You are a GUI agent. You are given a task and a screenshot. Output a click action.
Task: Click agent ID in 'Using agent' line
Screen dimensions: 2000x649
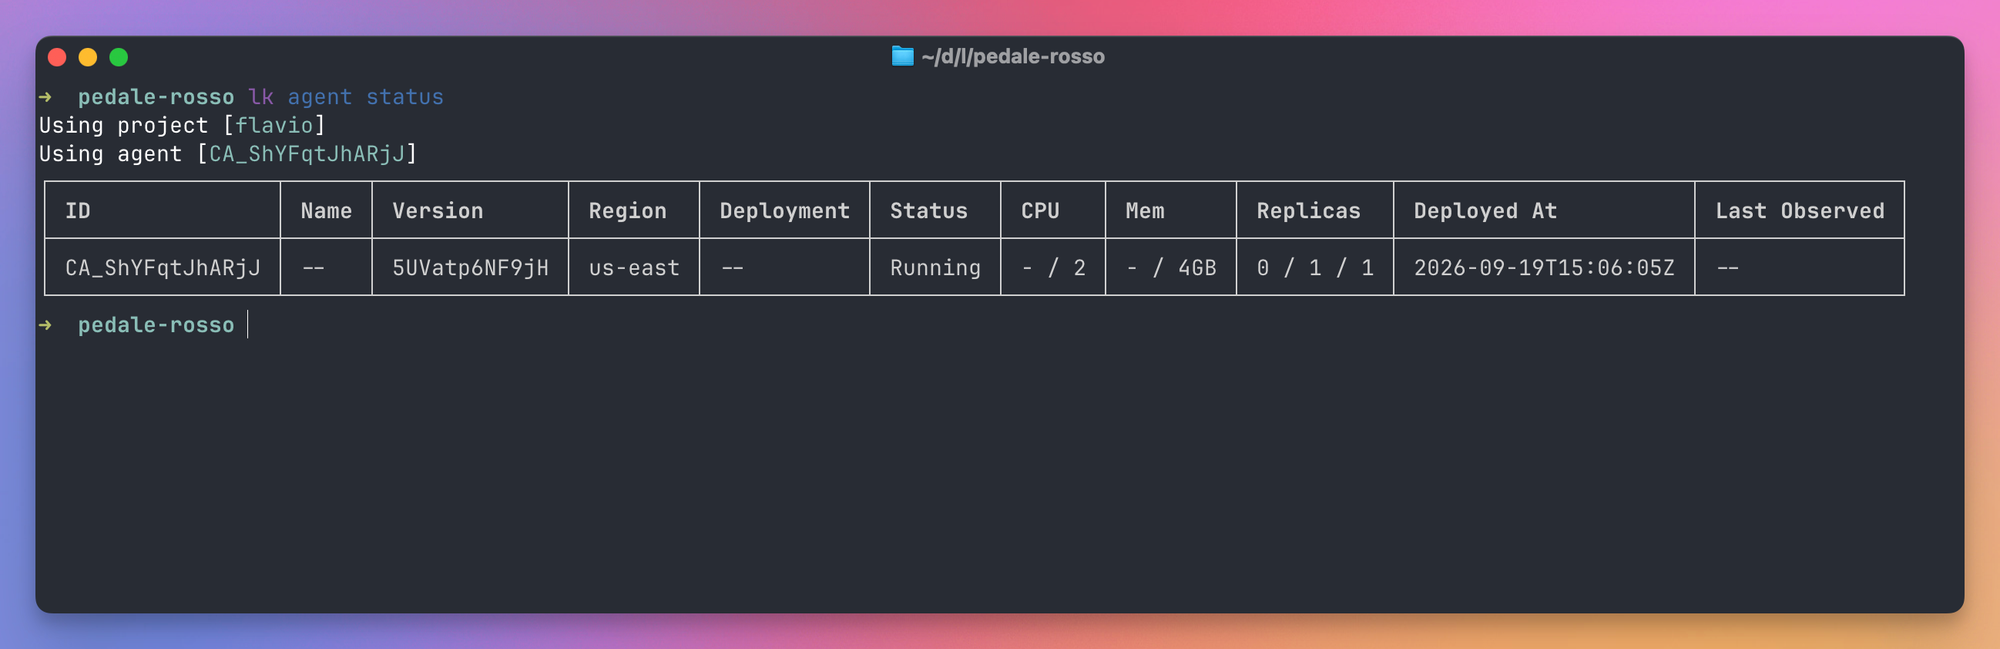(x=307, y=154)
